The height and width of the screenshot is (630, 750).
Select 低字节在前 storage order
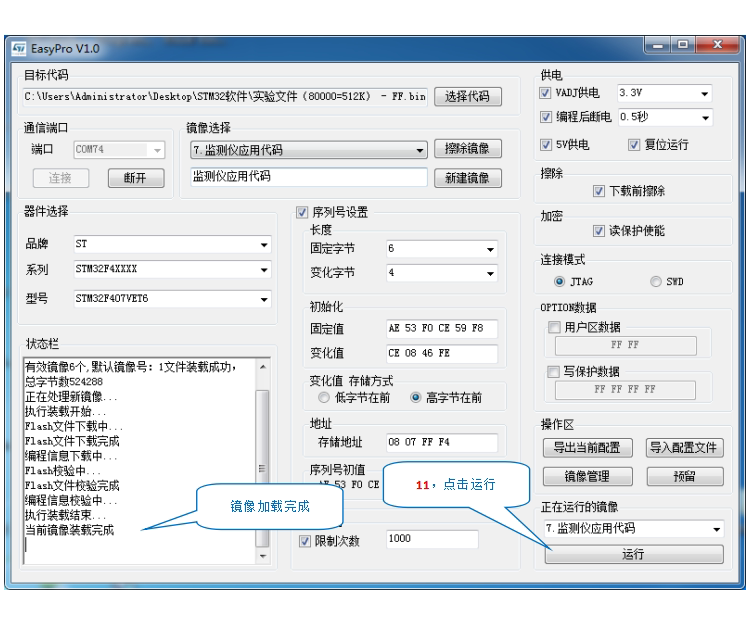pos(324,397)
